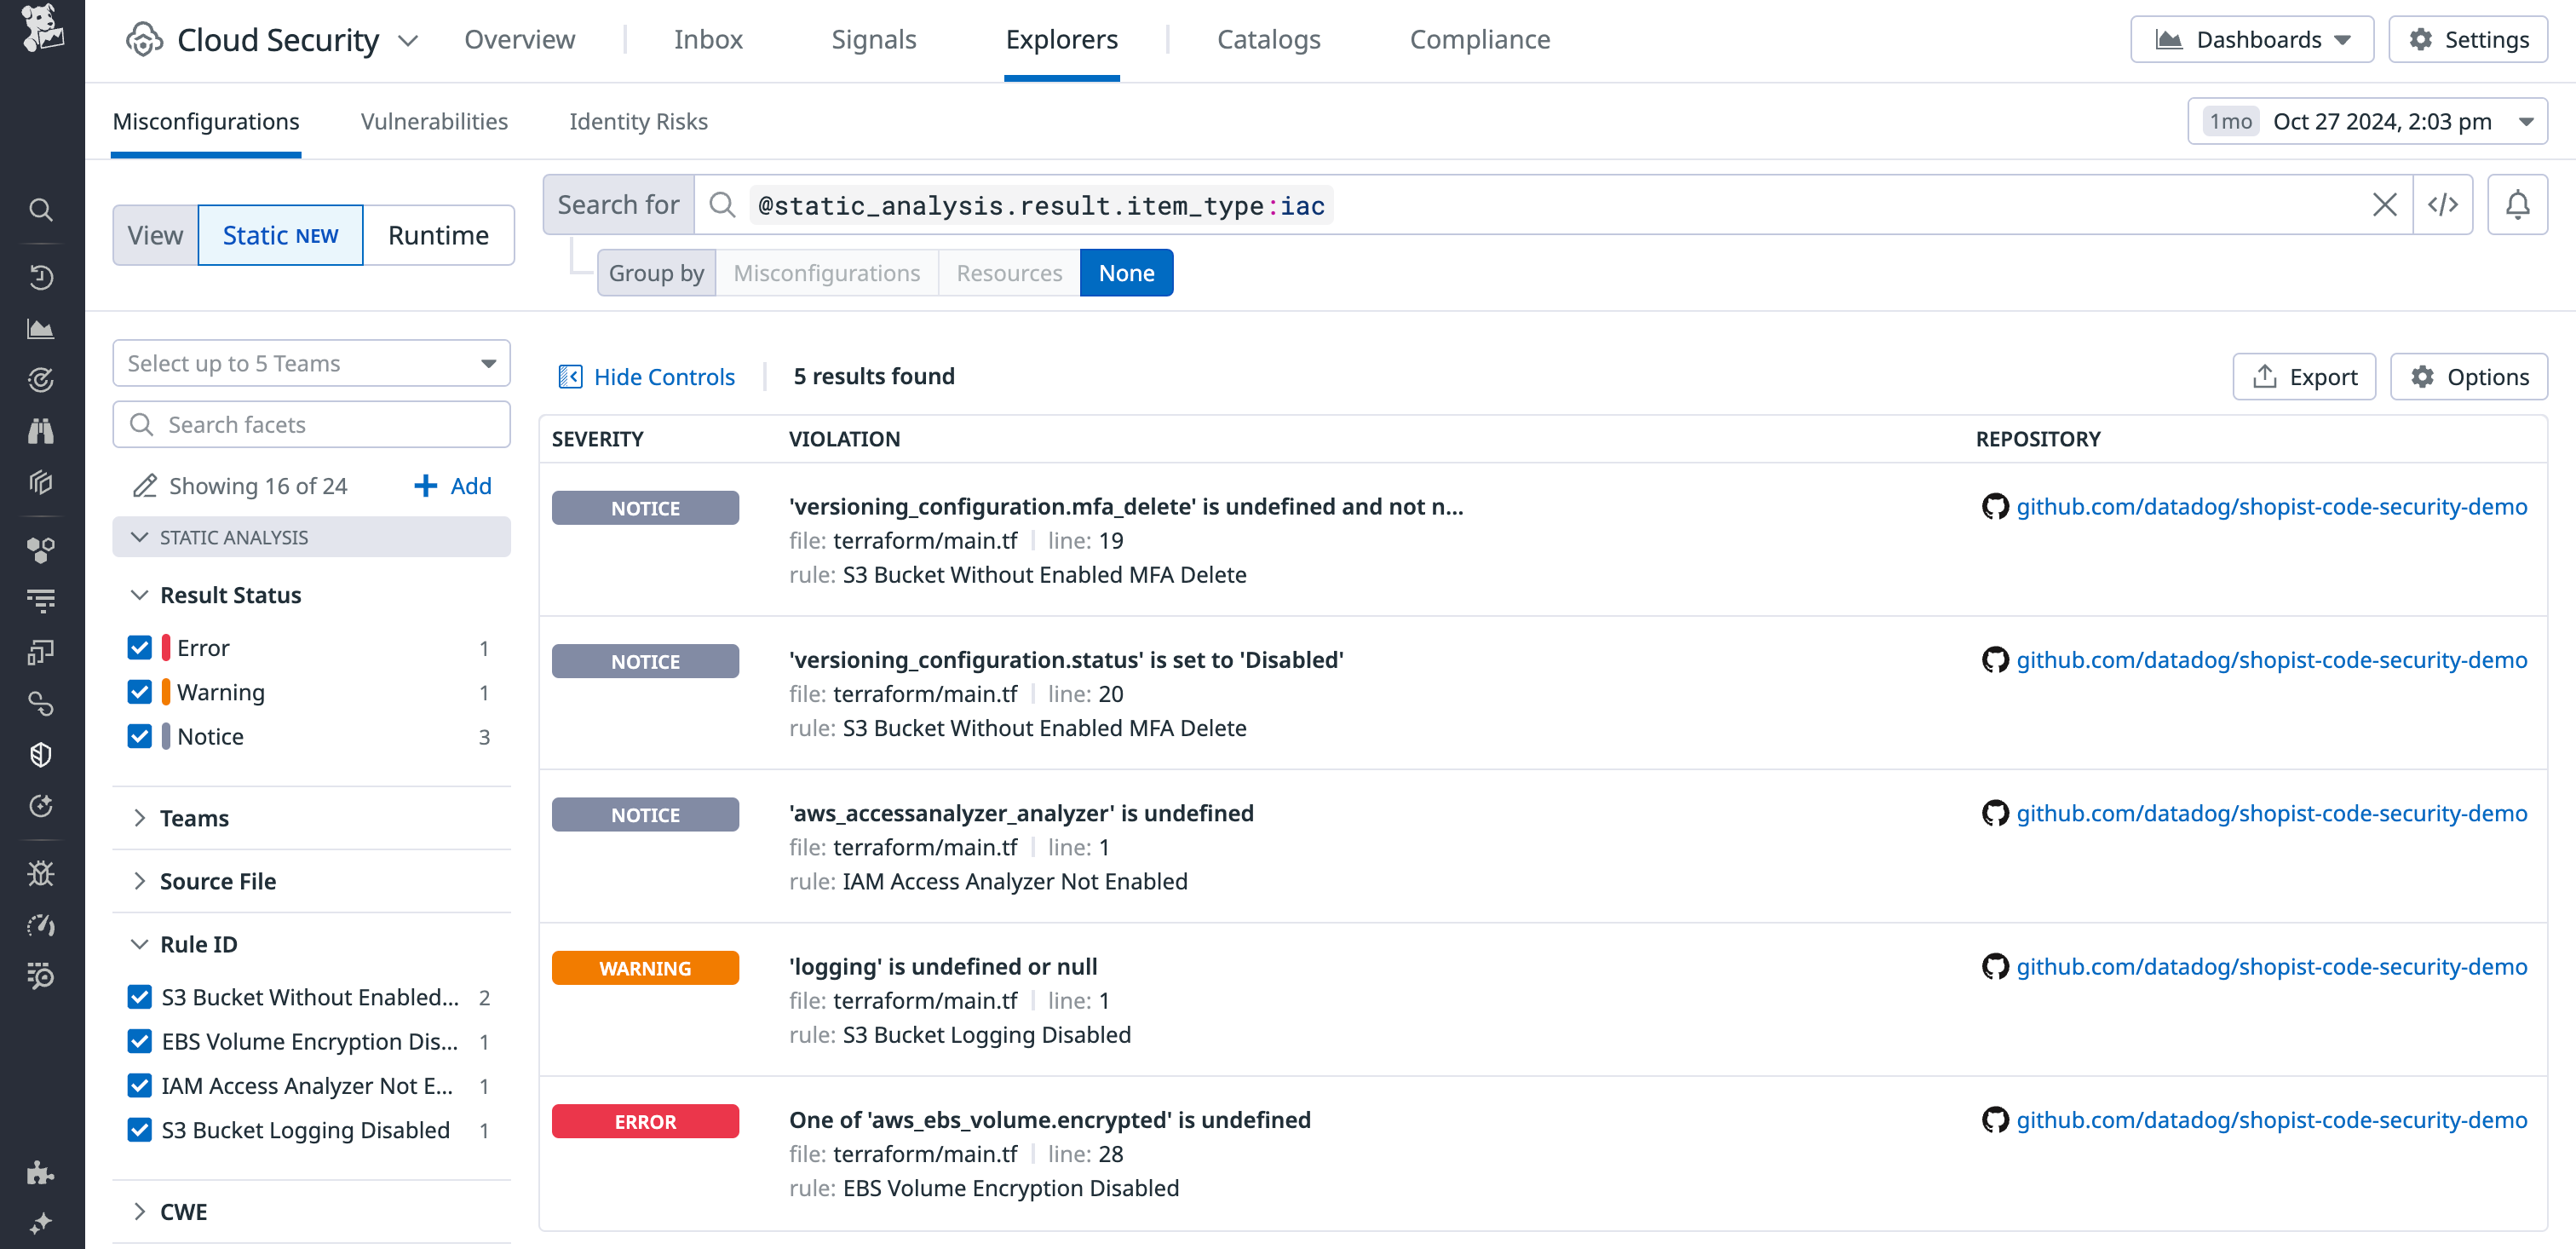
Task: Type in the Search facets field
Action: [x=310, y=424]
